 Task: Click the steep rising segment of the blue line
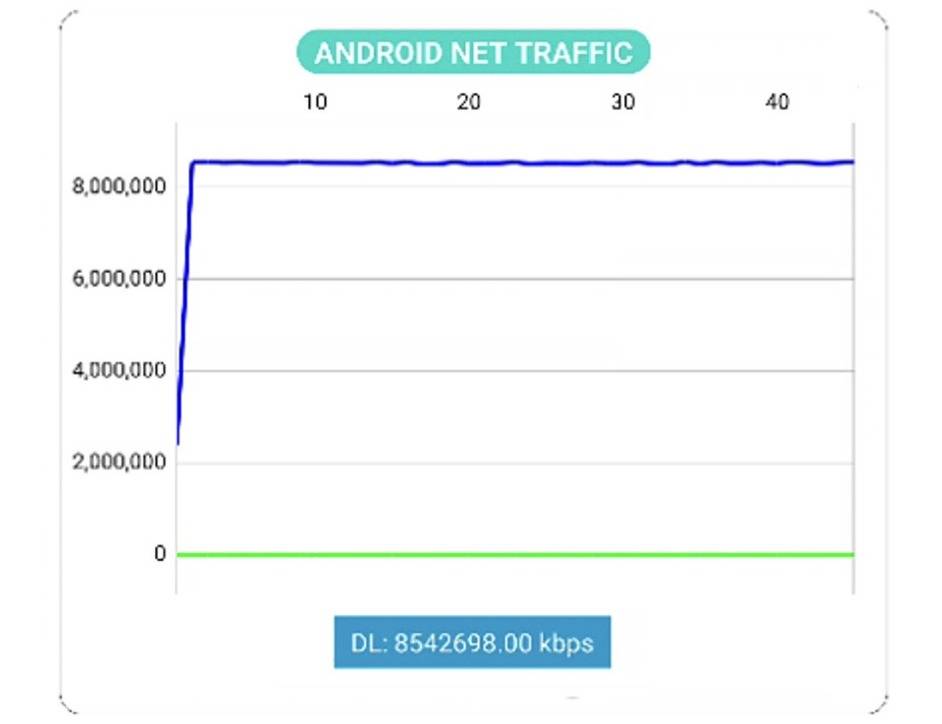point(185,300)
